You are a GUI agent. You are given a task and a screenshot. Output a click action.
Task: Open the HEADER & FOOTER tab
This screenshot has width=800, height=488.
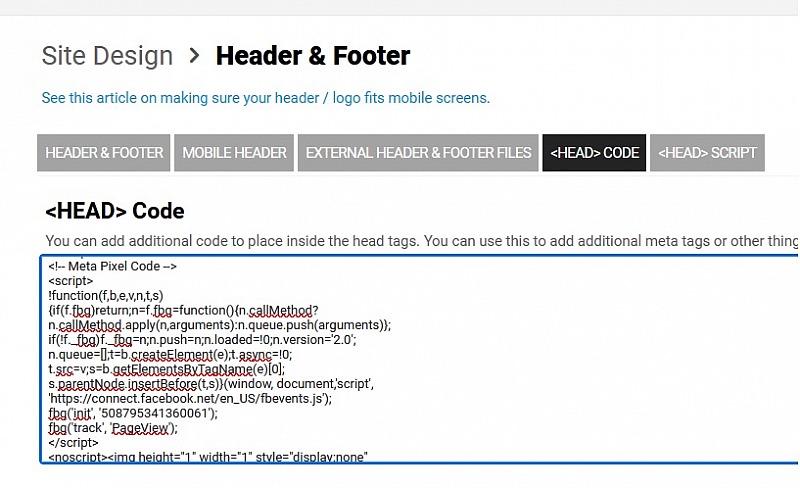coord(104,153)
